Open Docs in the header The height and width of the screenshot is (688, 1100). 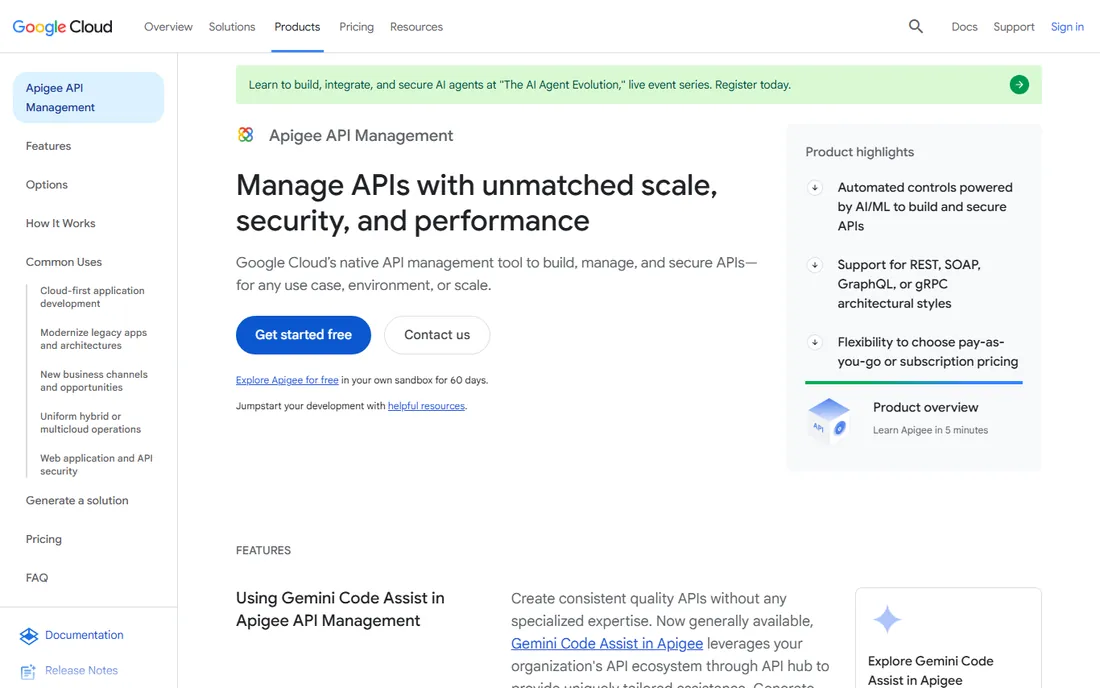(x=964, y=27)
